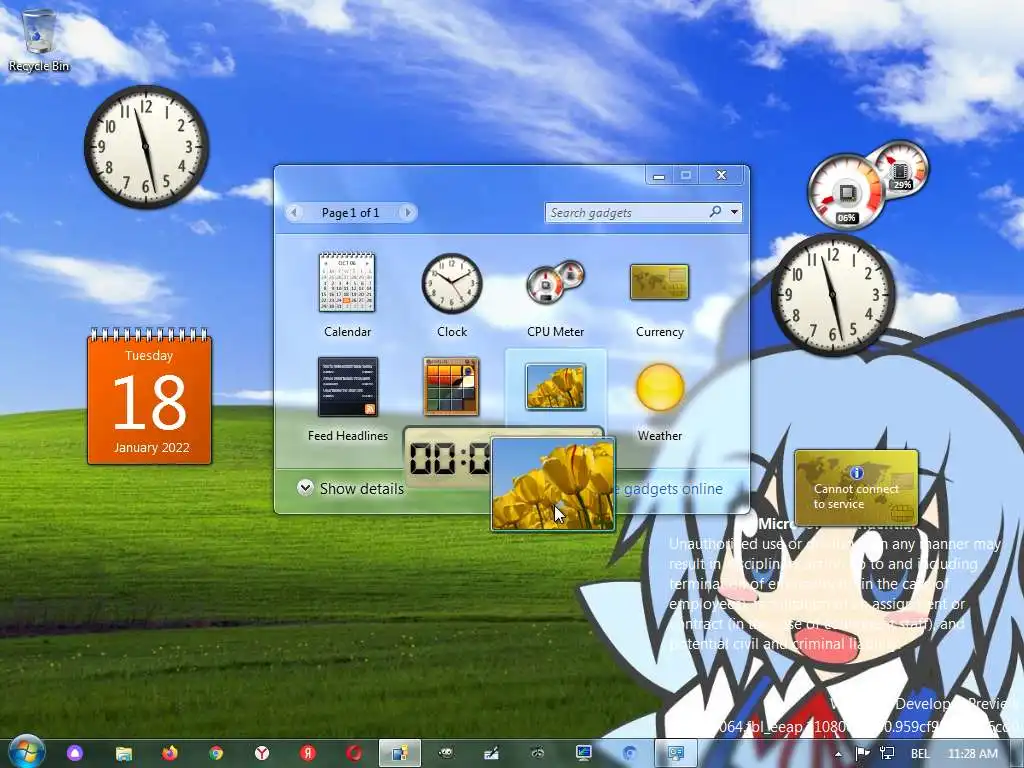1024x768 pixels.
Task: Click the Tuesday text on calendar gadget
Action: [149, 355]
